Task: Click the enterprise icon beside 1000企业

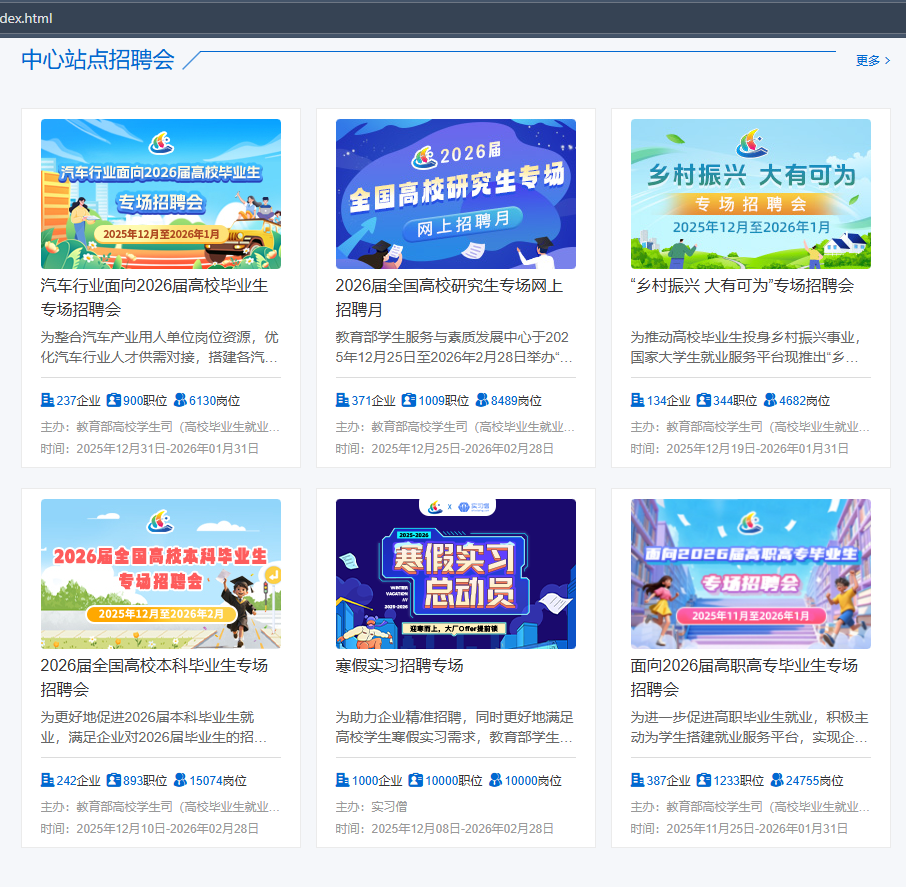Action: tap(342, 780)
